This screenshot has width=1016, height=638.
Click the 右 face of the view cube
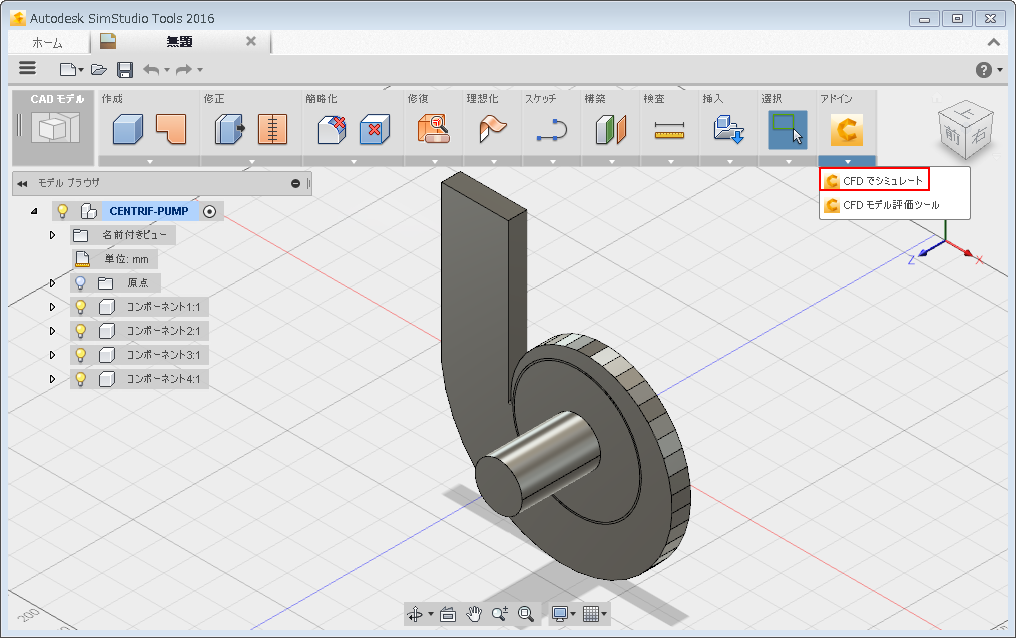pos(978,133)
